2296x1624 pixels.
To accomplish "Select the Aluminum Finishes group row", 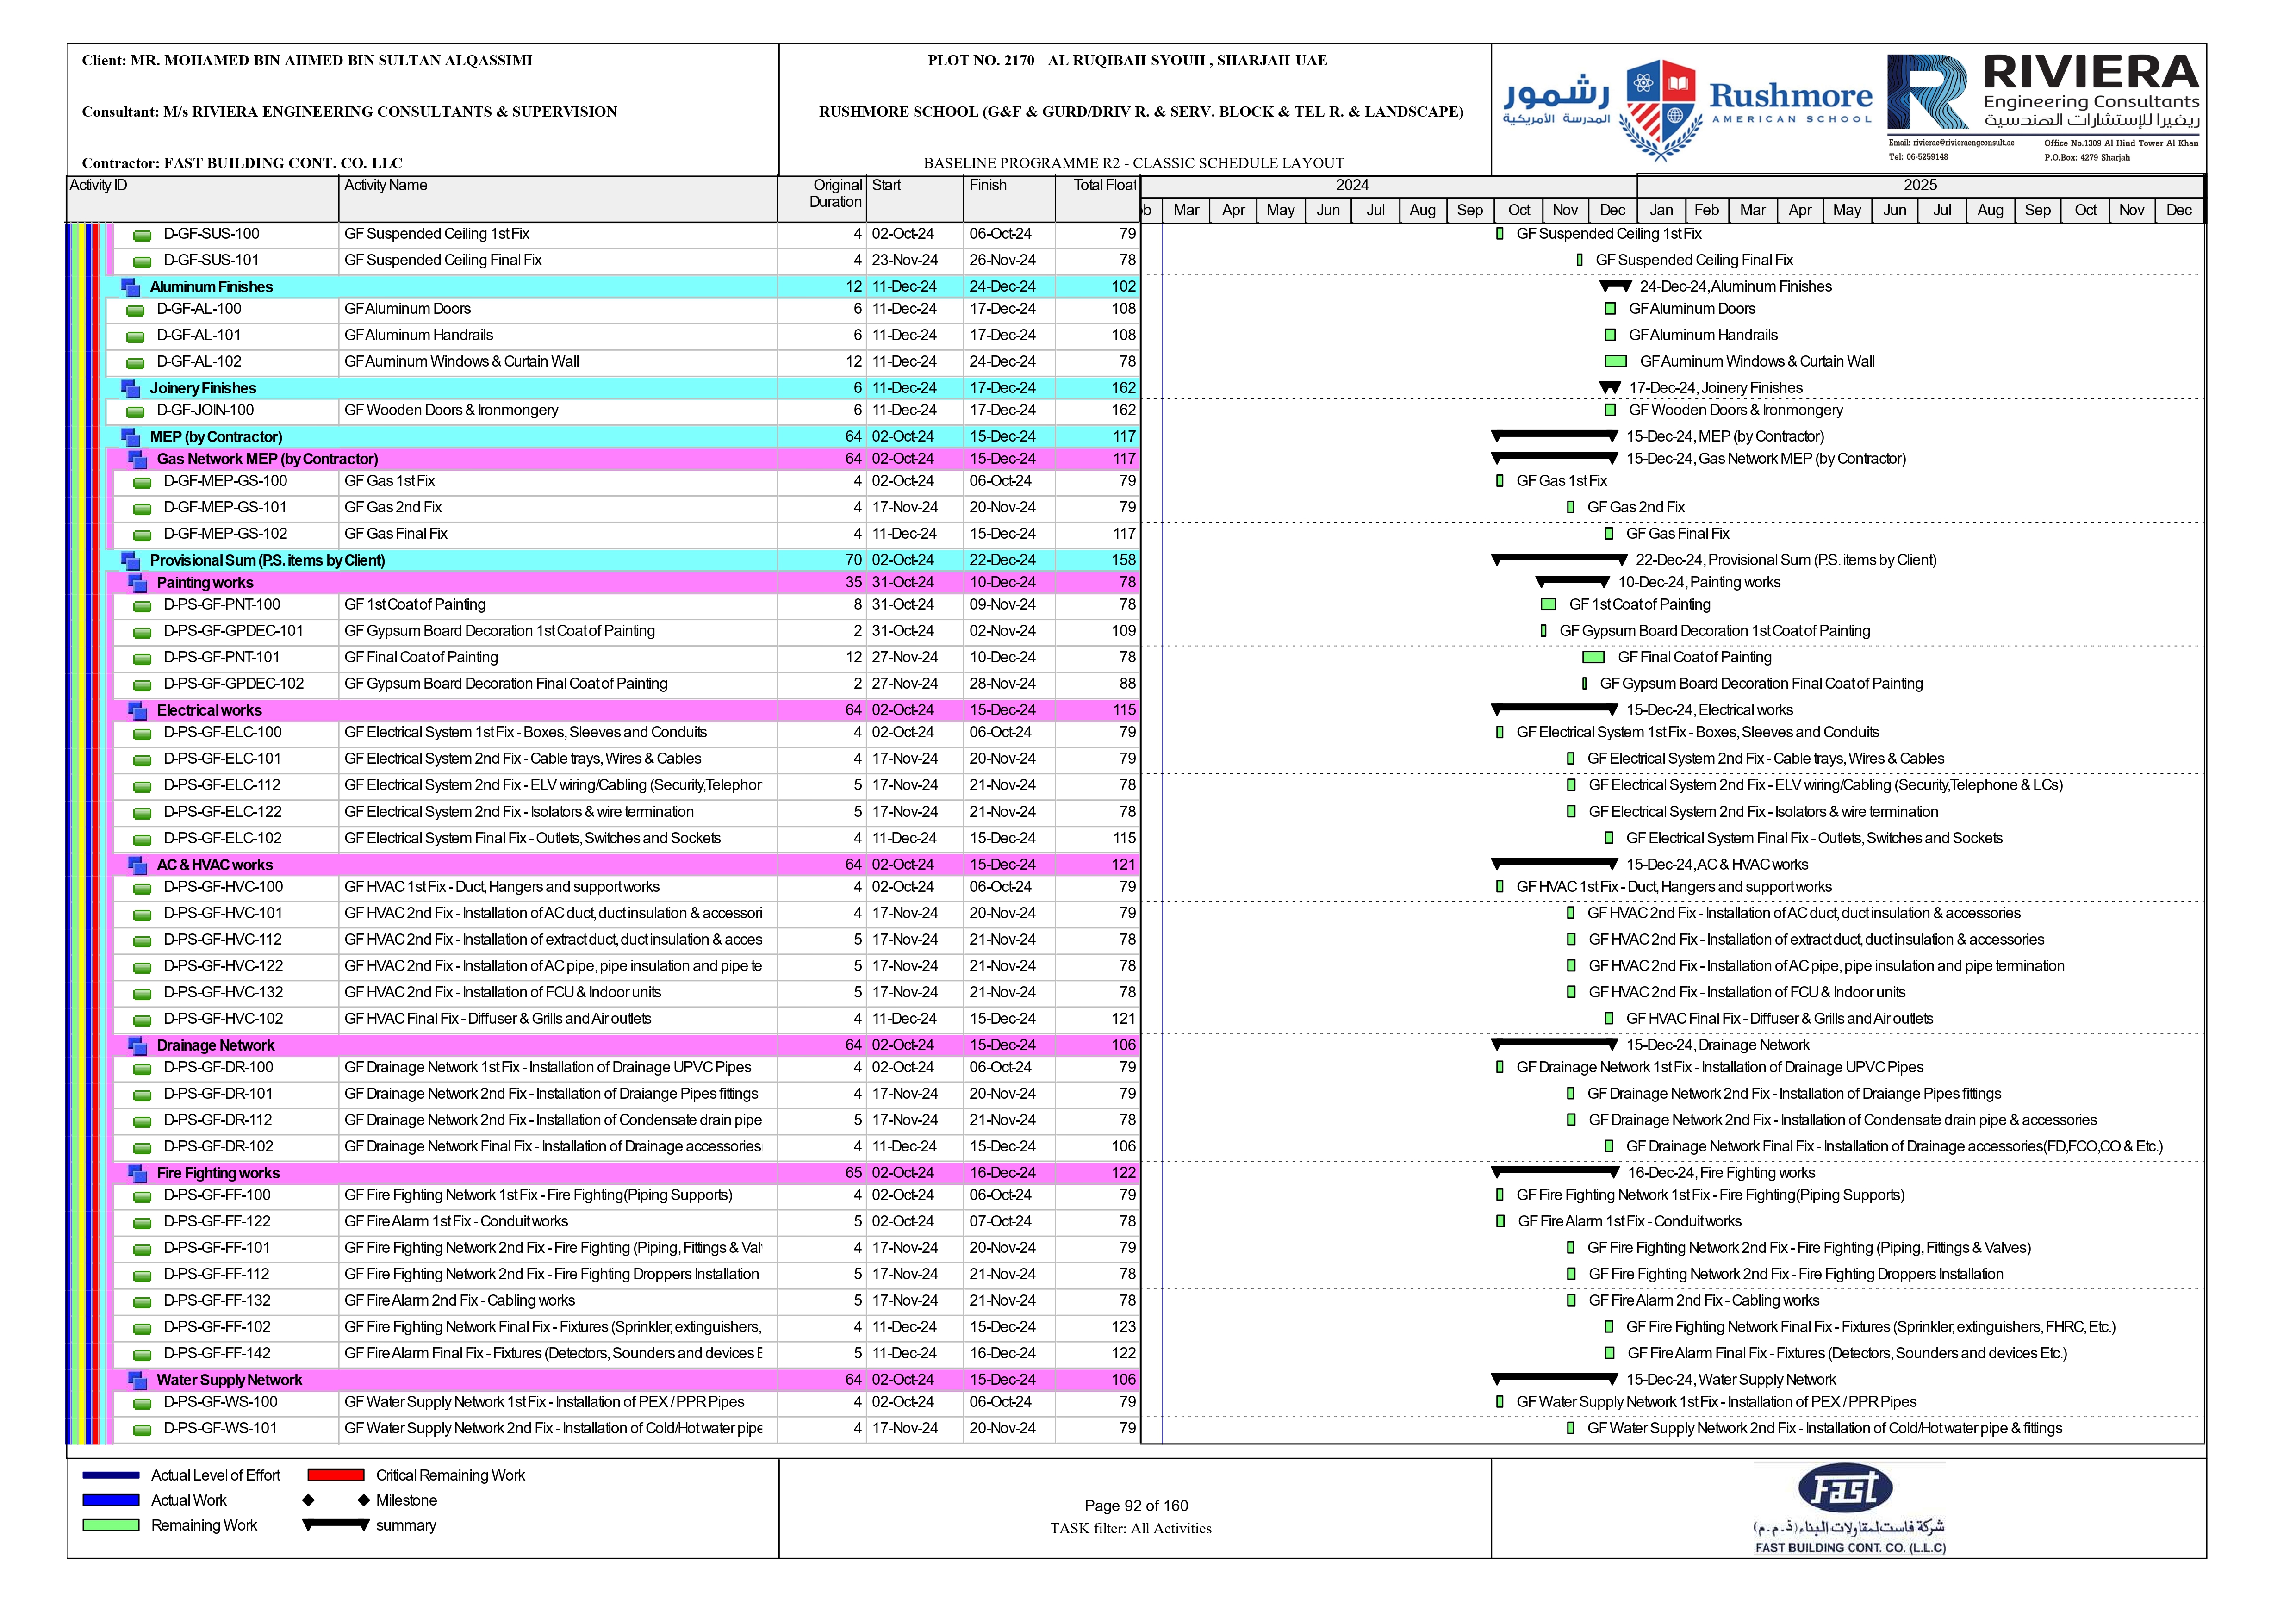I will [x=623, y=287].
